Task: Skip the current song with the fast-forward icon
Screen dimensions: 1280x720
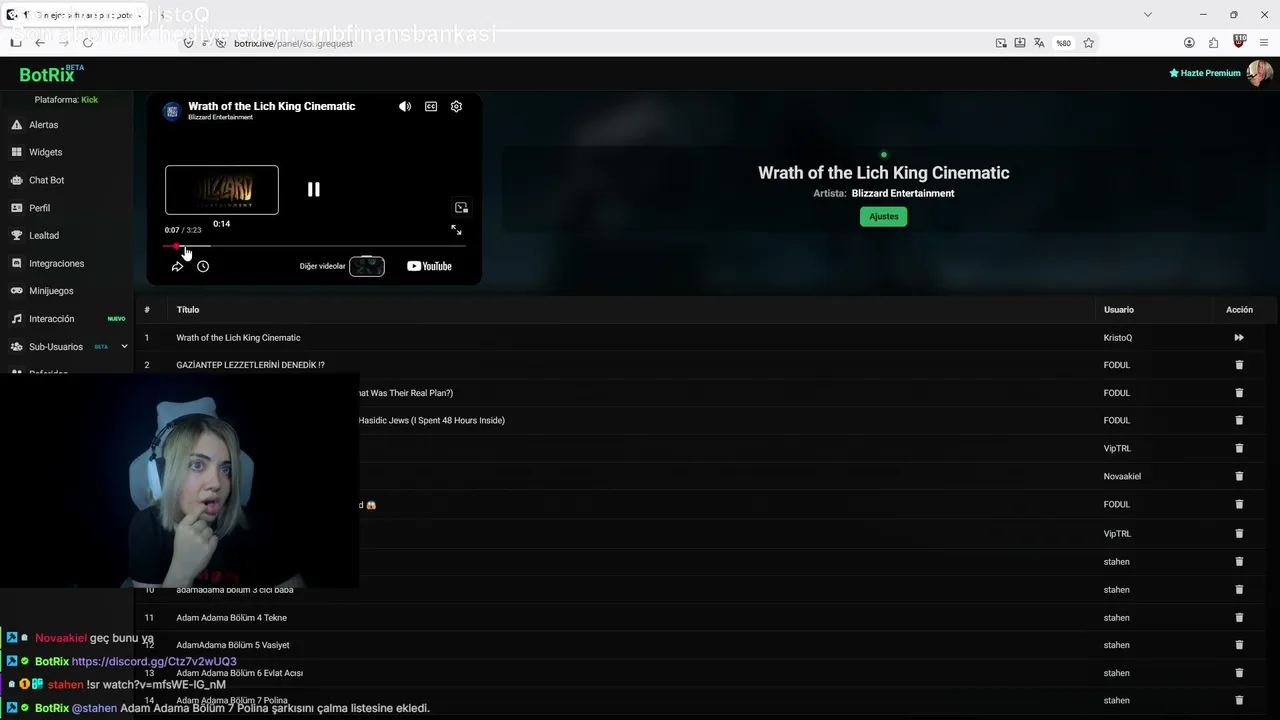Action: coord(1239,338)
